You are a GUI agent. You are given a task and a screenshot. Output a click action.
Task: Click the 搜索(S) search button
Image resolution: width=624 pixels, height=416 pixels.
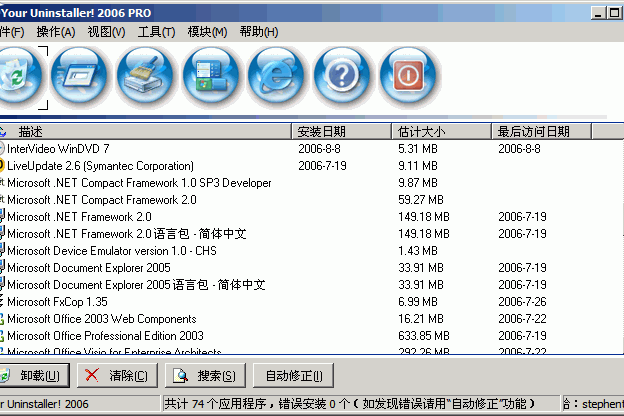click(205, 375)
